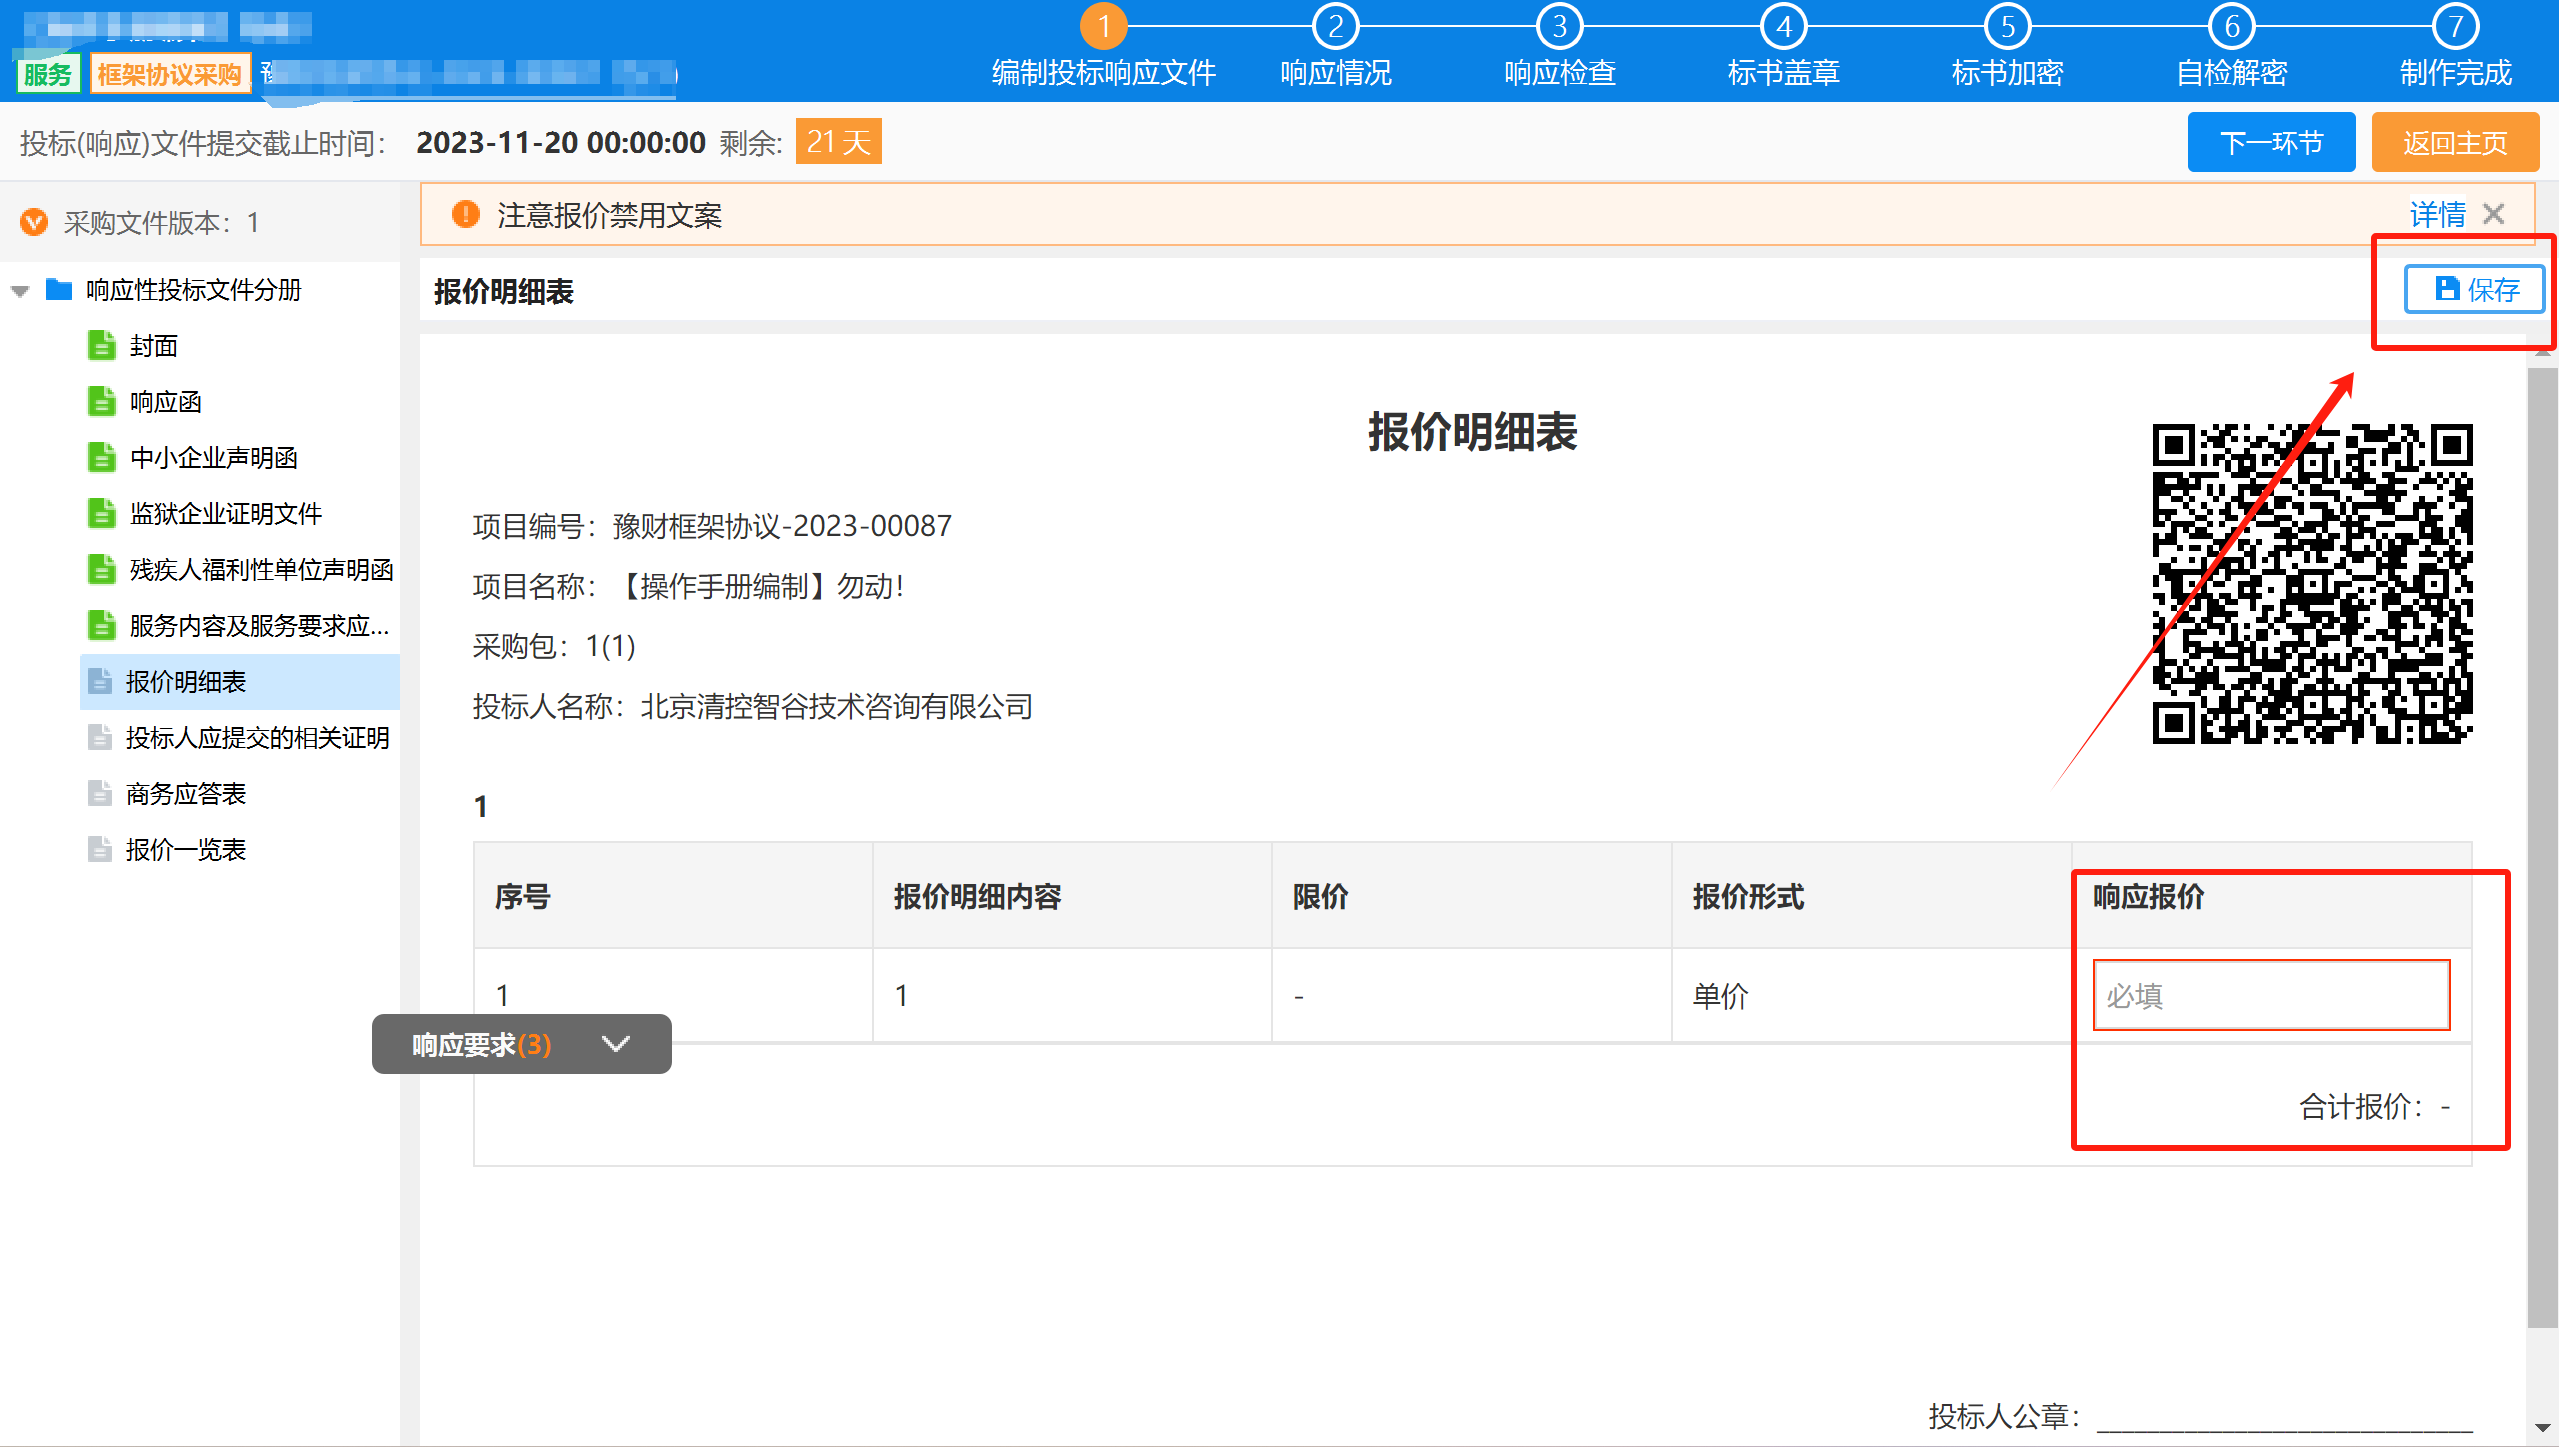The image size is (2559, 1447).
Task: Select 商务应答表 in the tree
Action: click(186, 794)
